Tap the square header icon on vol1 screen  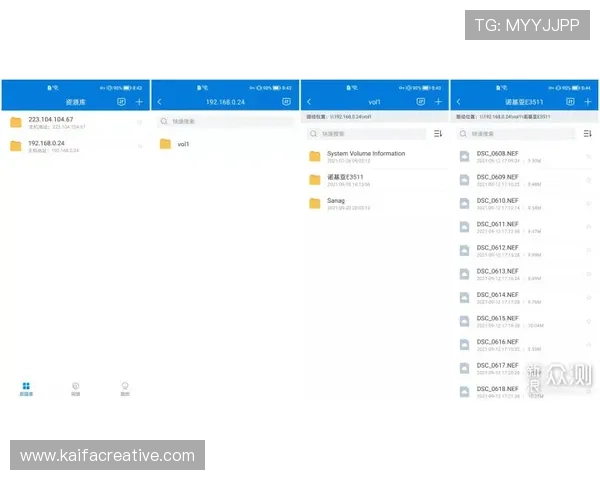(x=421, y=102)
